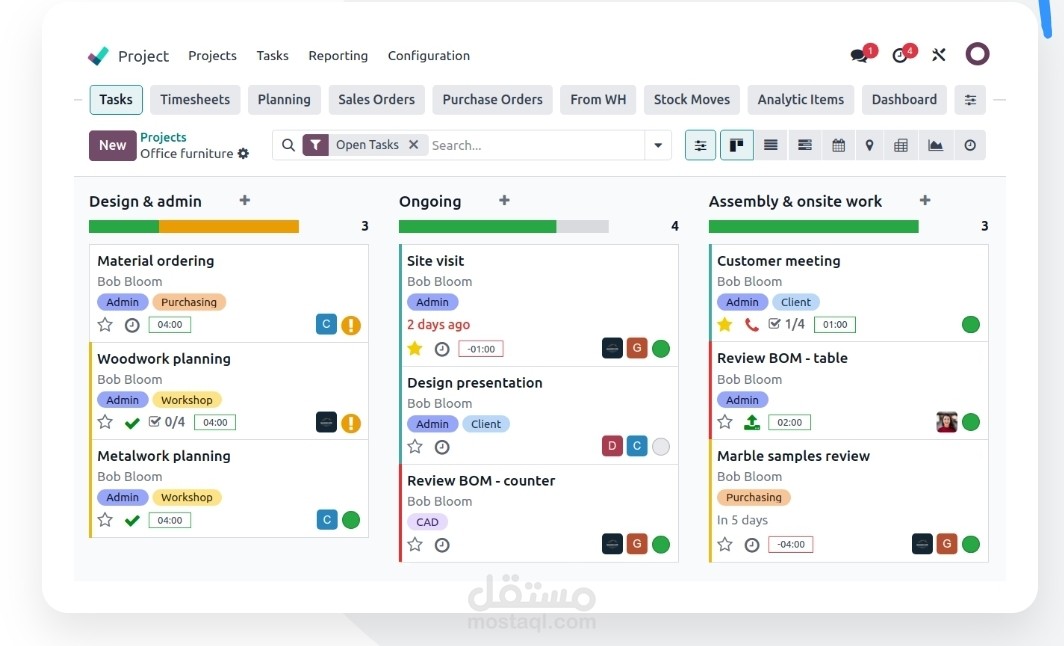1064x646 pixels.
Task: Open the Review BOM - counter card
Action: click(x=539, y=513)
